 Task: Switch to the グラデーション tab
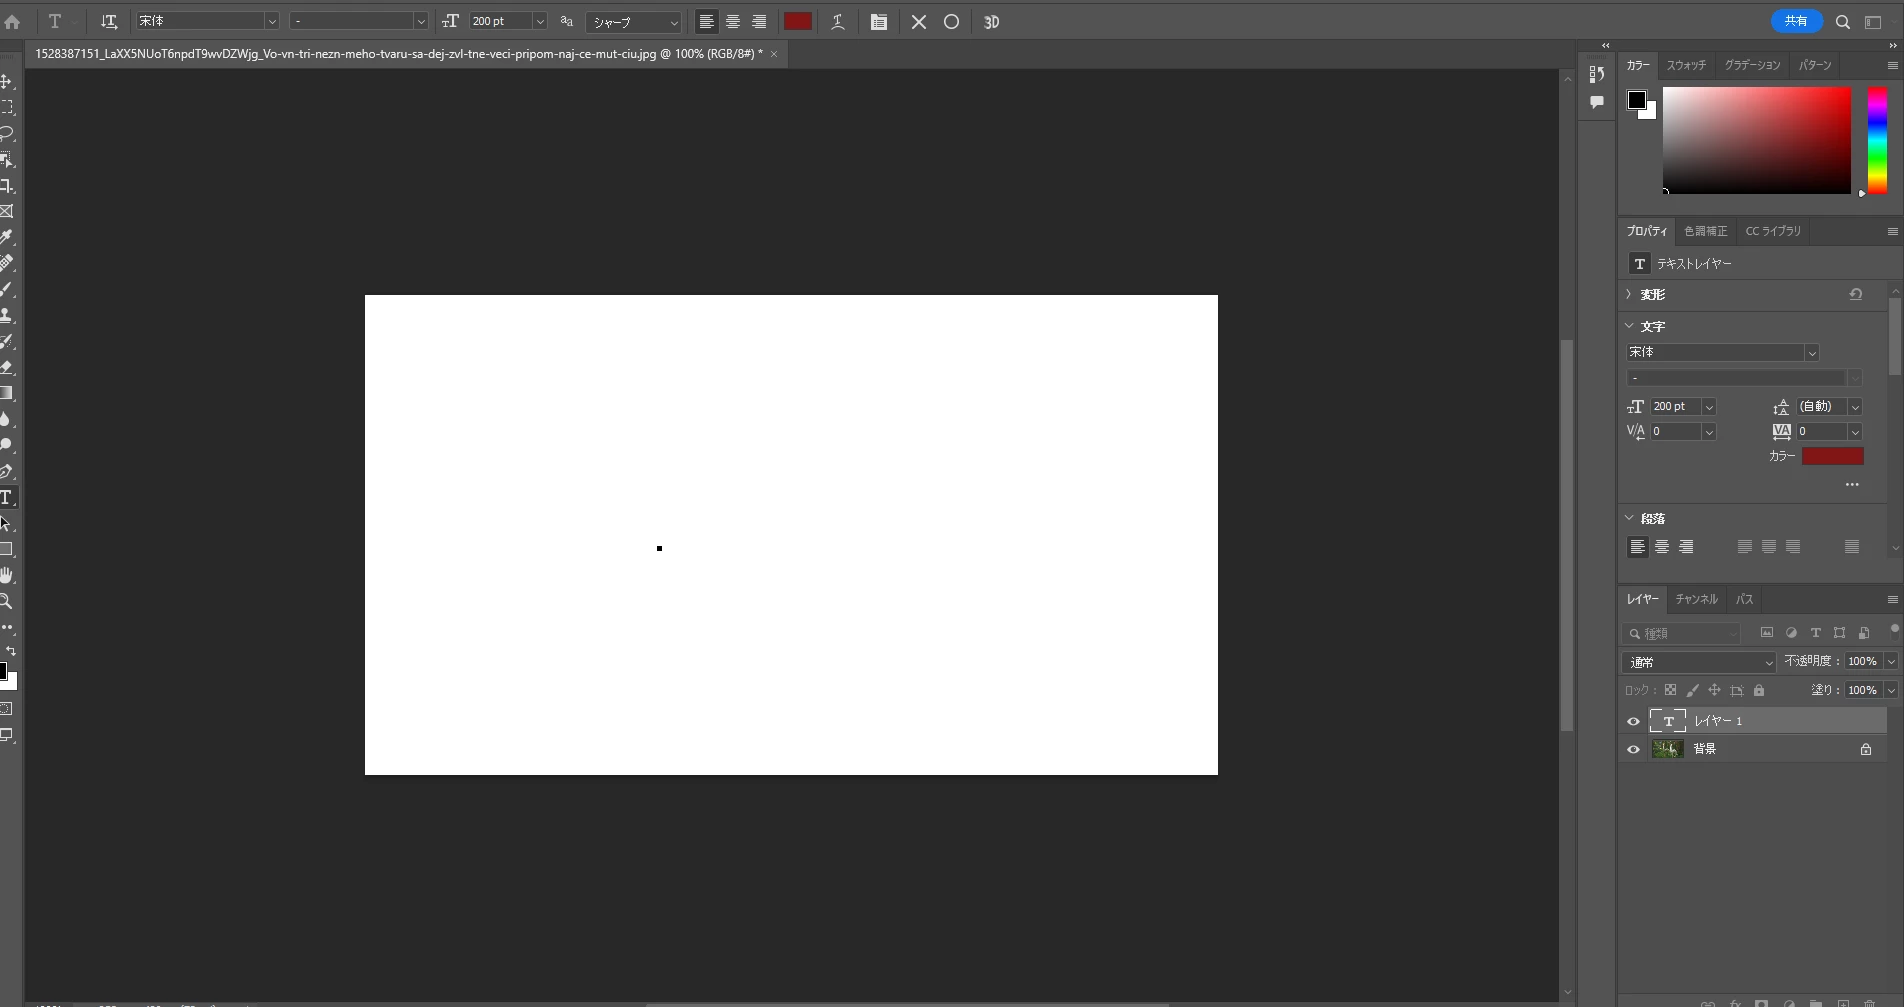(x=1752, y=65)
